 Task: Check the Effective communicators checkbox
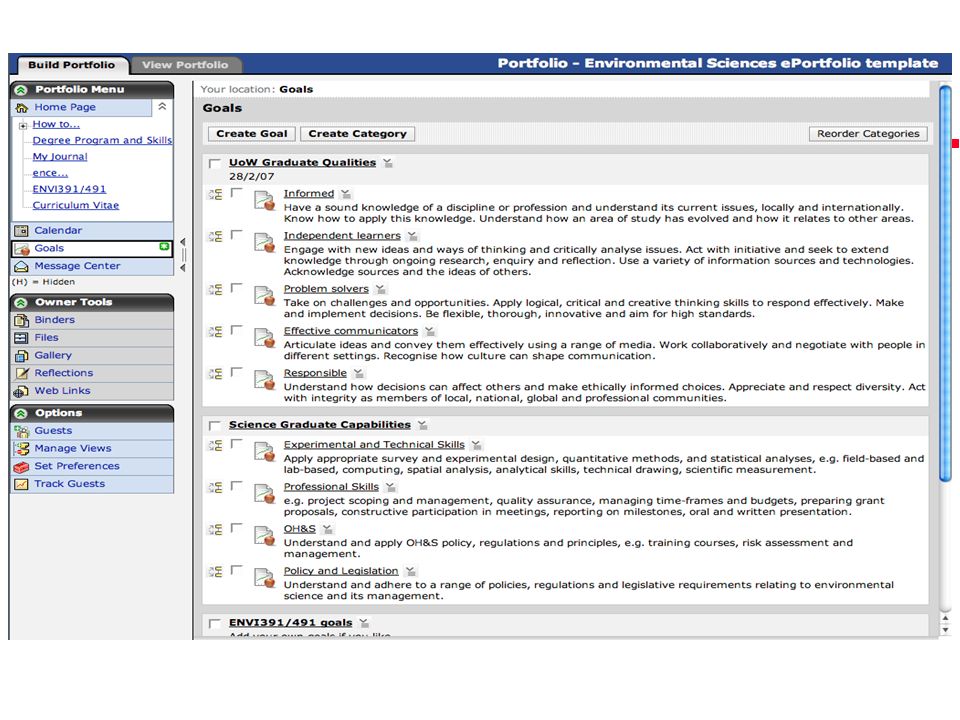coord(236,330)
